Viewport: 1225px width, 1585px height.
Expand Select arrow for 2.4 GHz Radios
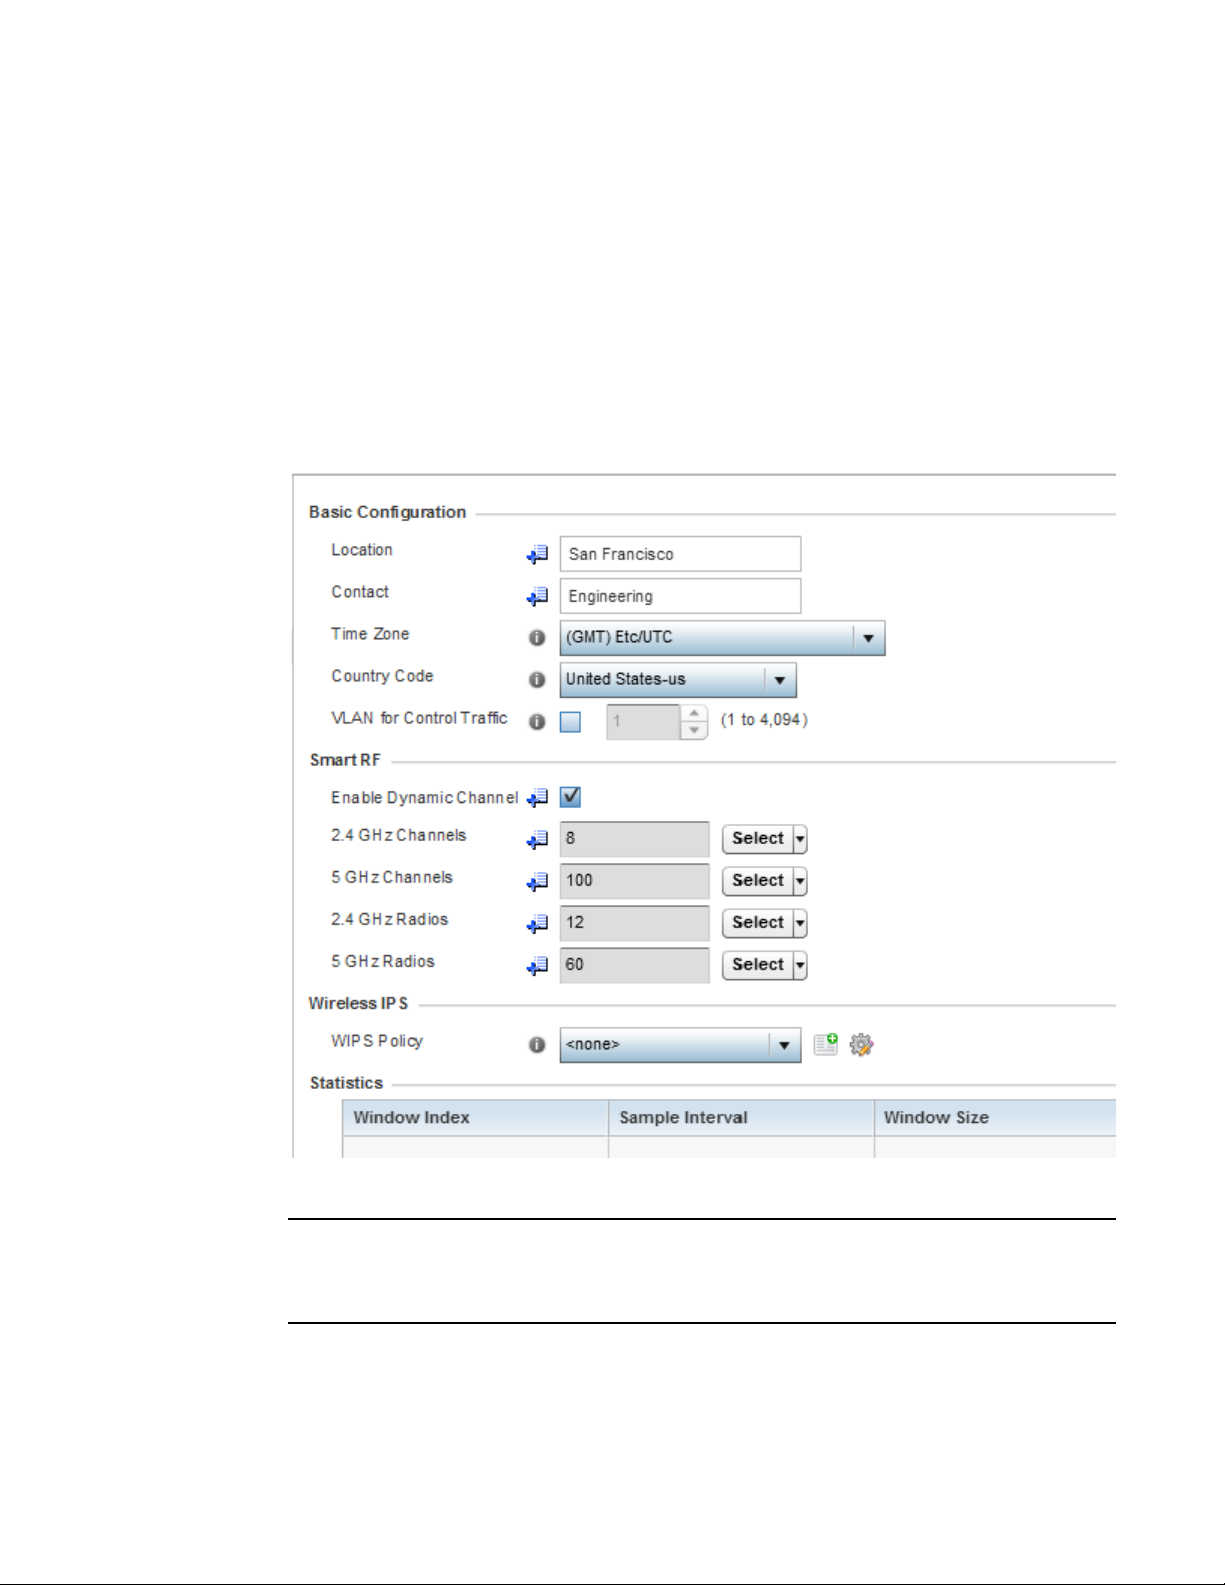tap(800, 923)
